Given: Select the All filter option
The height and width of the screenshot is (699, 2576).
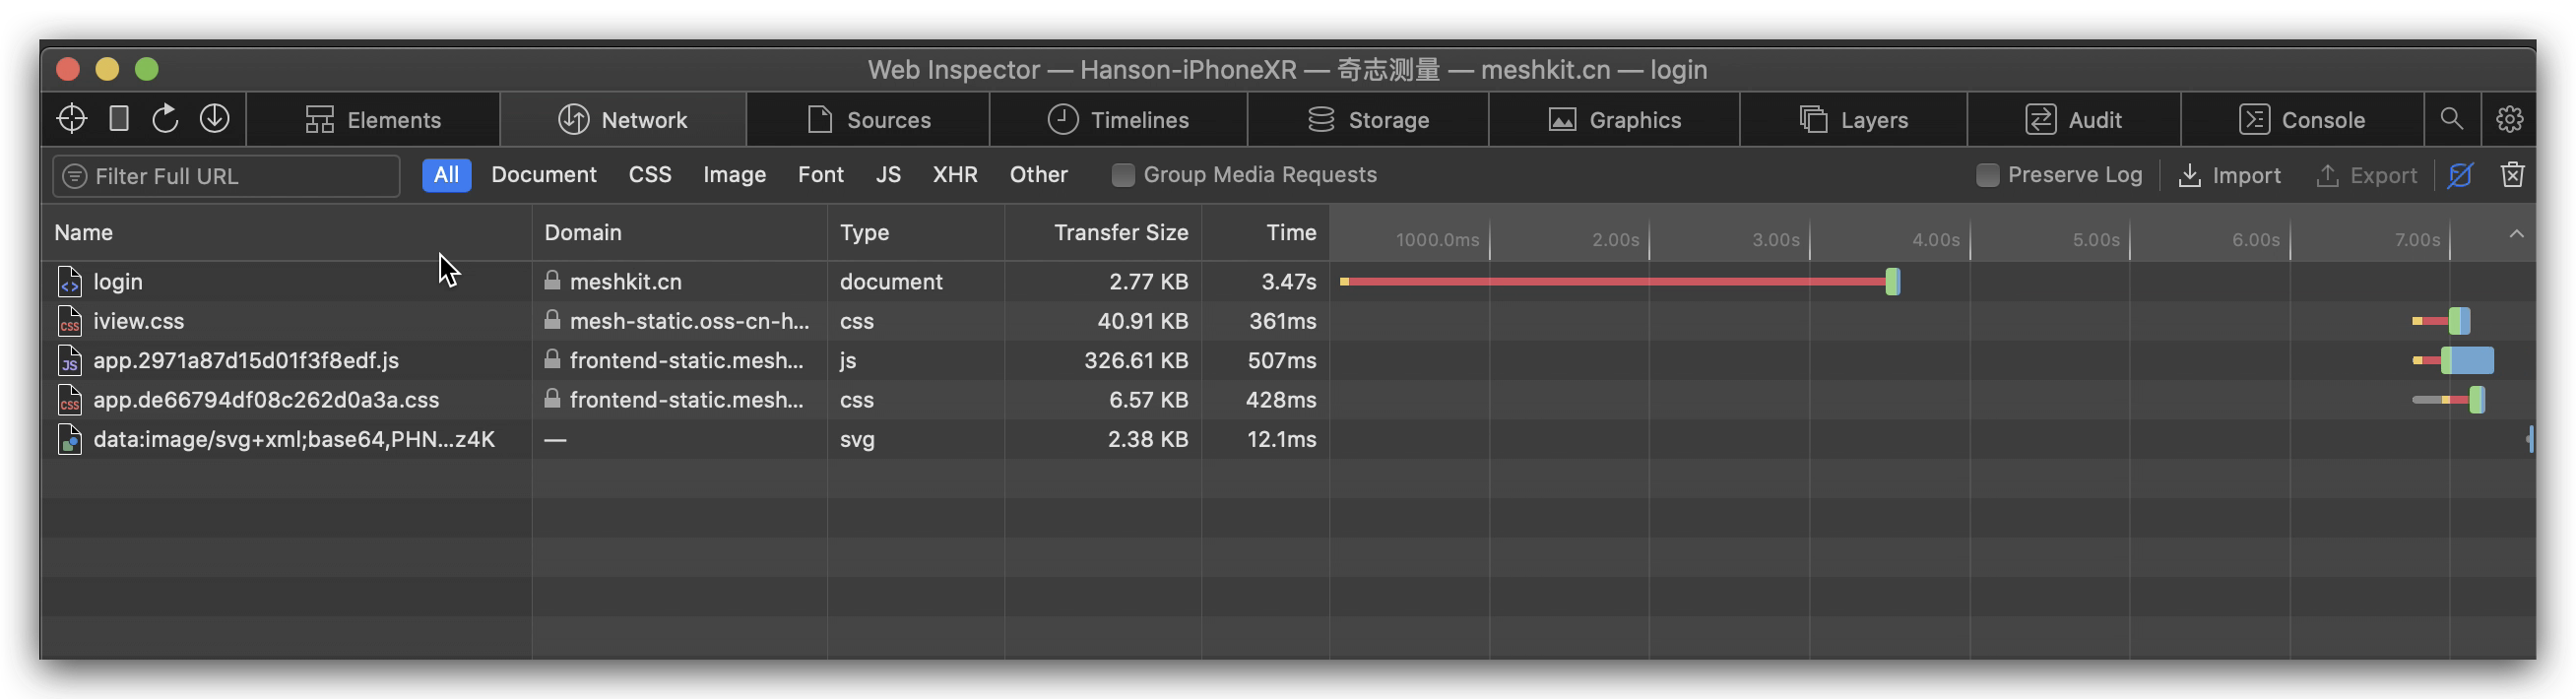Looking at the screenshot, I should 446,175.
